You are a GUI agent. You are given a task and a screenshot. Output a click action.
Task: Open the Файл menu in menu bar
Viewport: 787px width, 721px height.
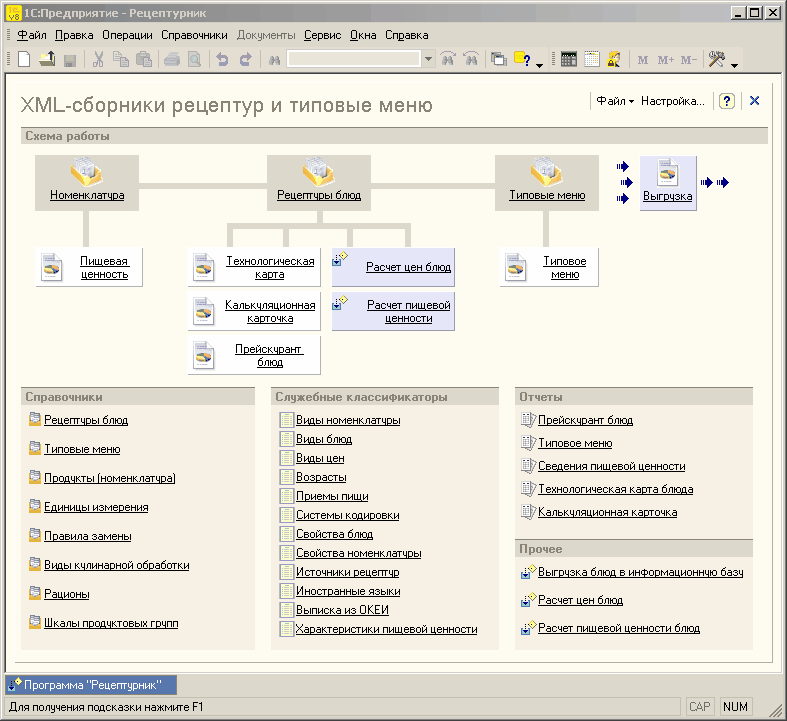32,35
